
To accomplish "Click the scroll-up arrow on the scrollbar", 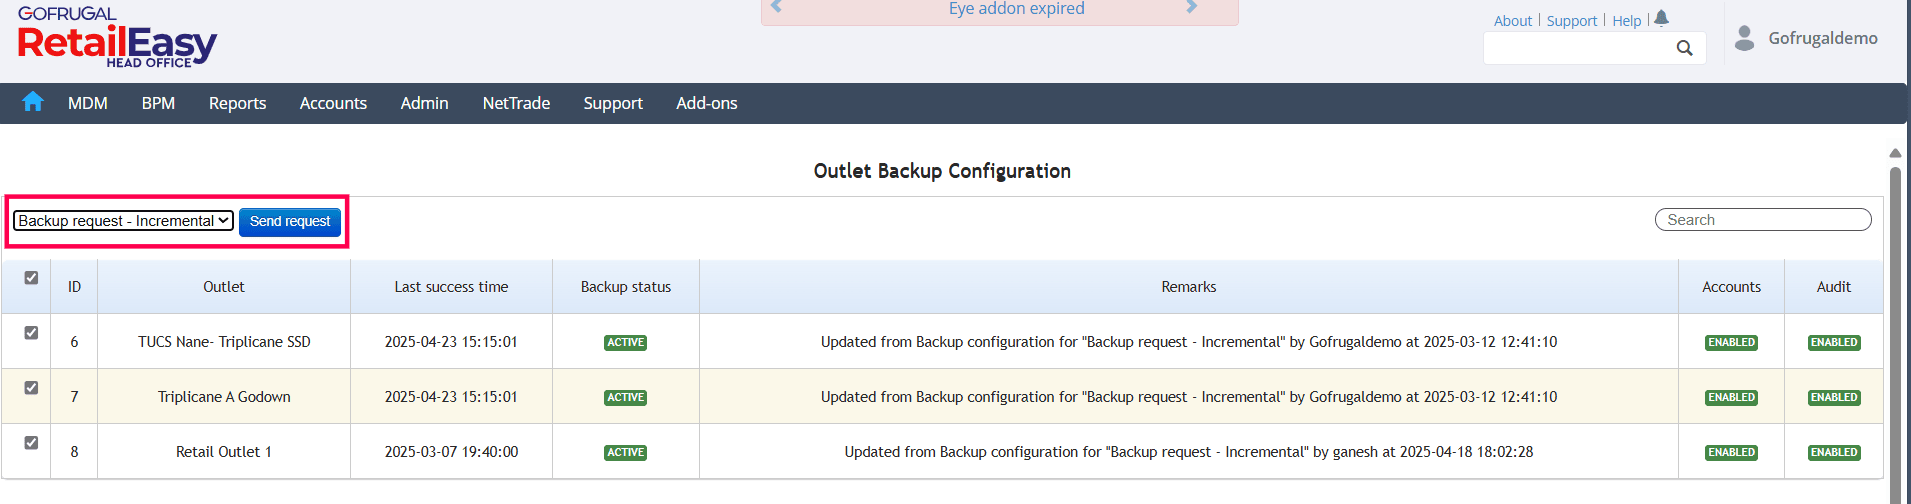I will click(x=1895, y=154).
